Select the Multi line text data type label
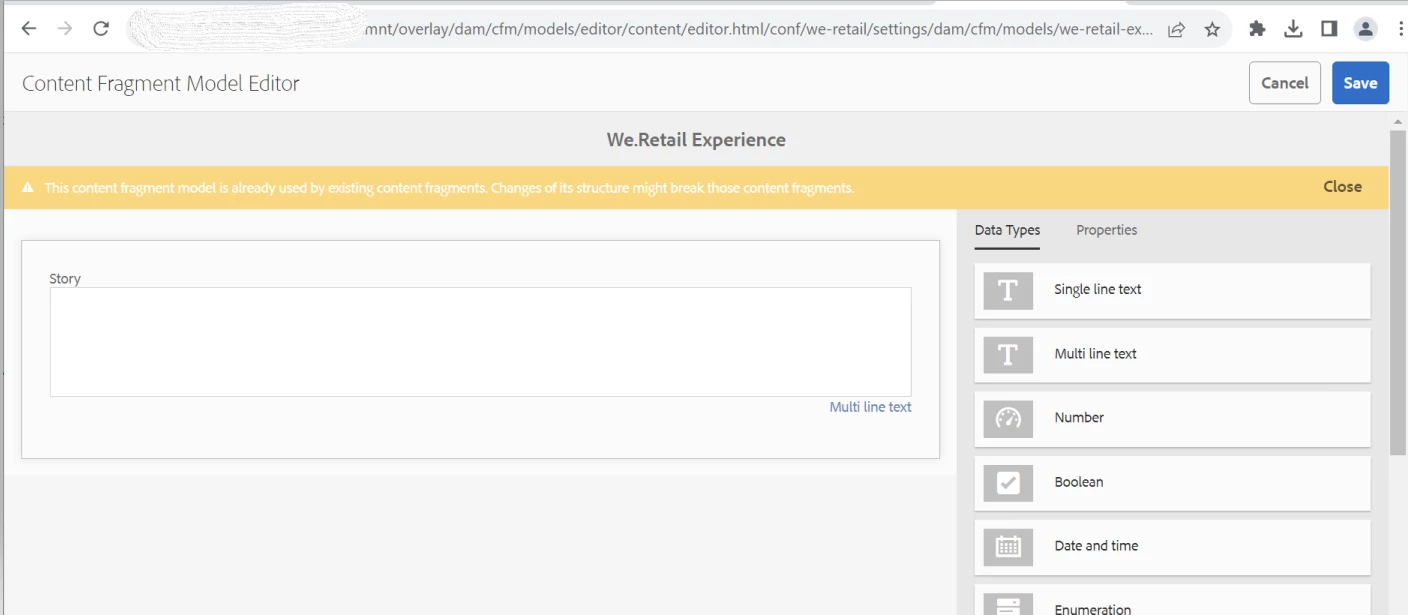The width and height of the screenshot is (1408, 615). point(1095,354)
